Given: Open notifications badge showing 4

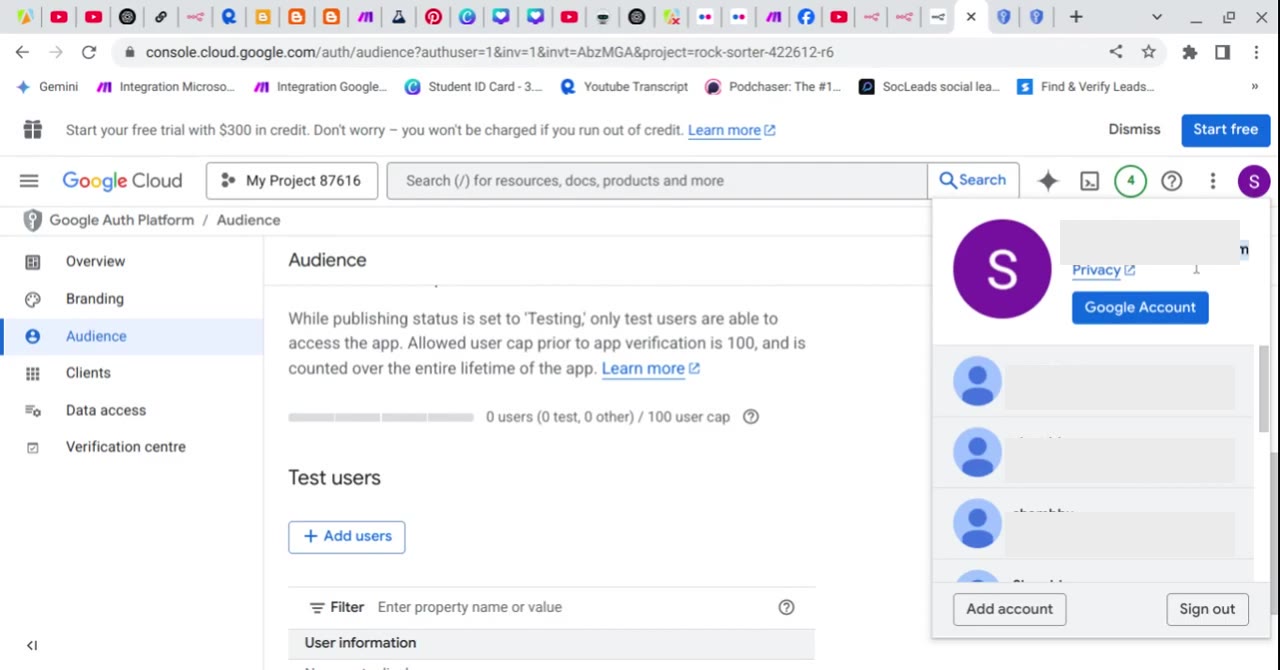Looking at the screenshot, I should click(x=1130, y=181).
